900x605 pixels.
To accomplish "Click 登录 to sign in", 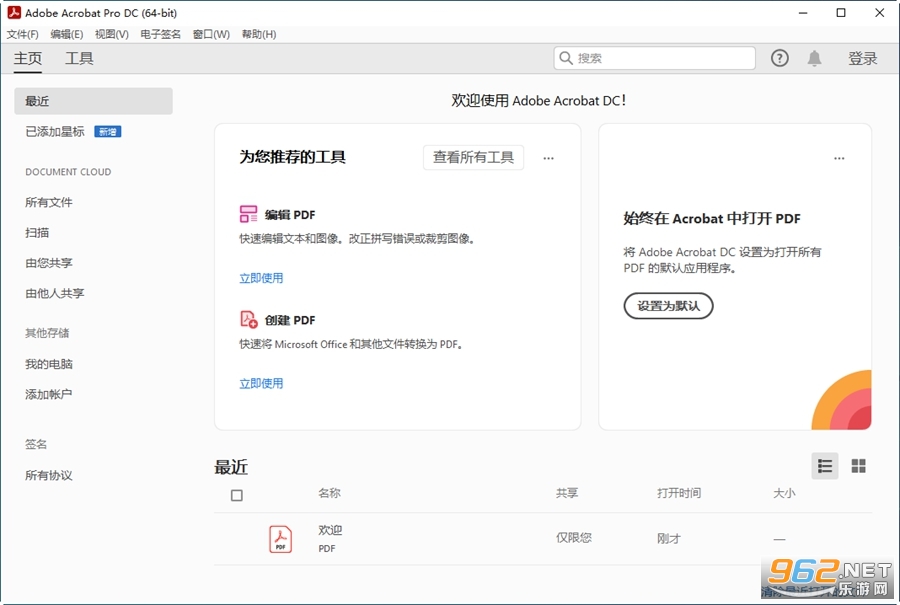I will (x=863, y=59).
